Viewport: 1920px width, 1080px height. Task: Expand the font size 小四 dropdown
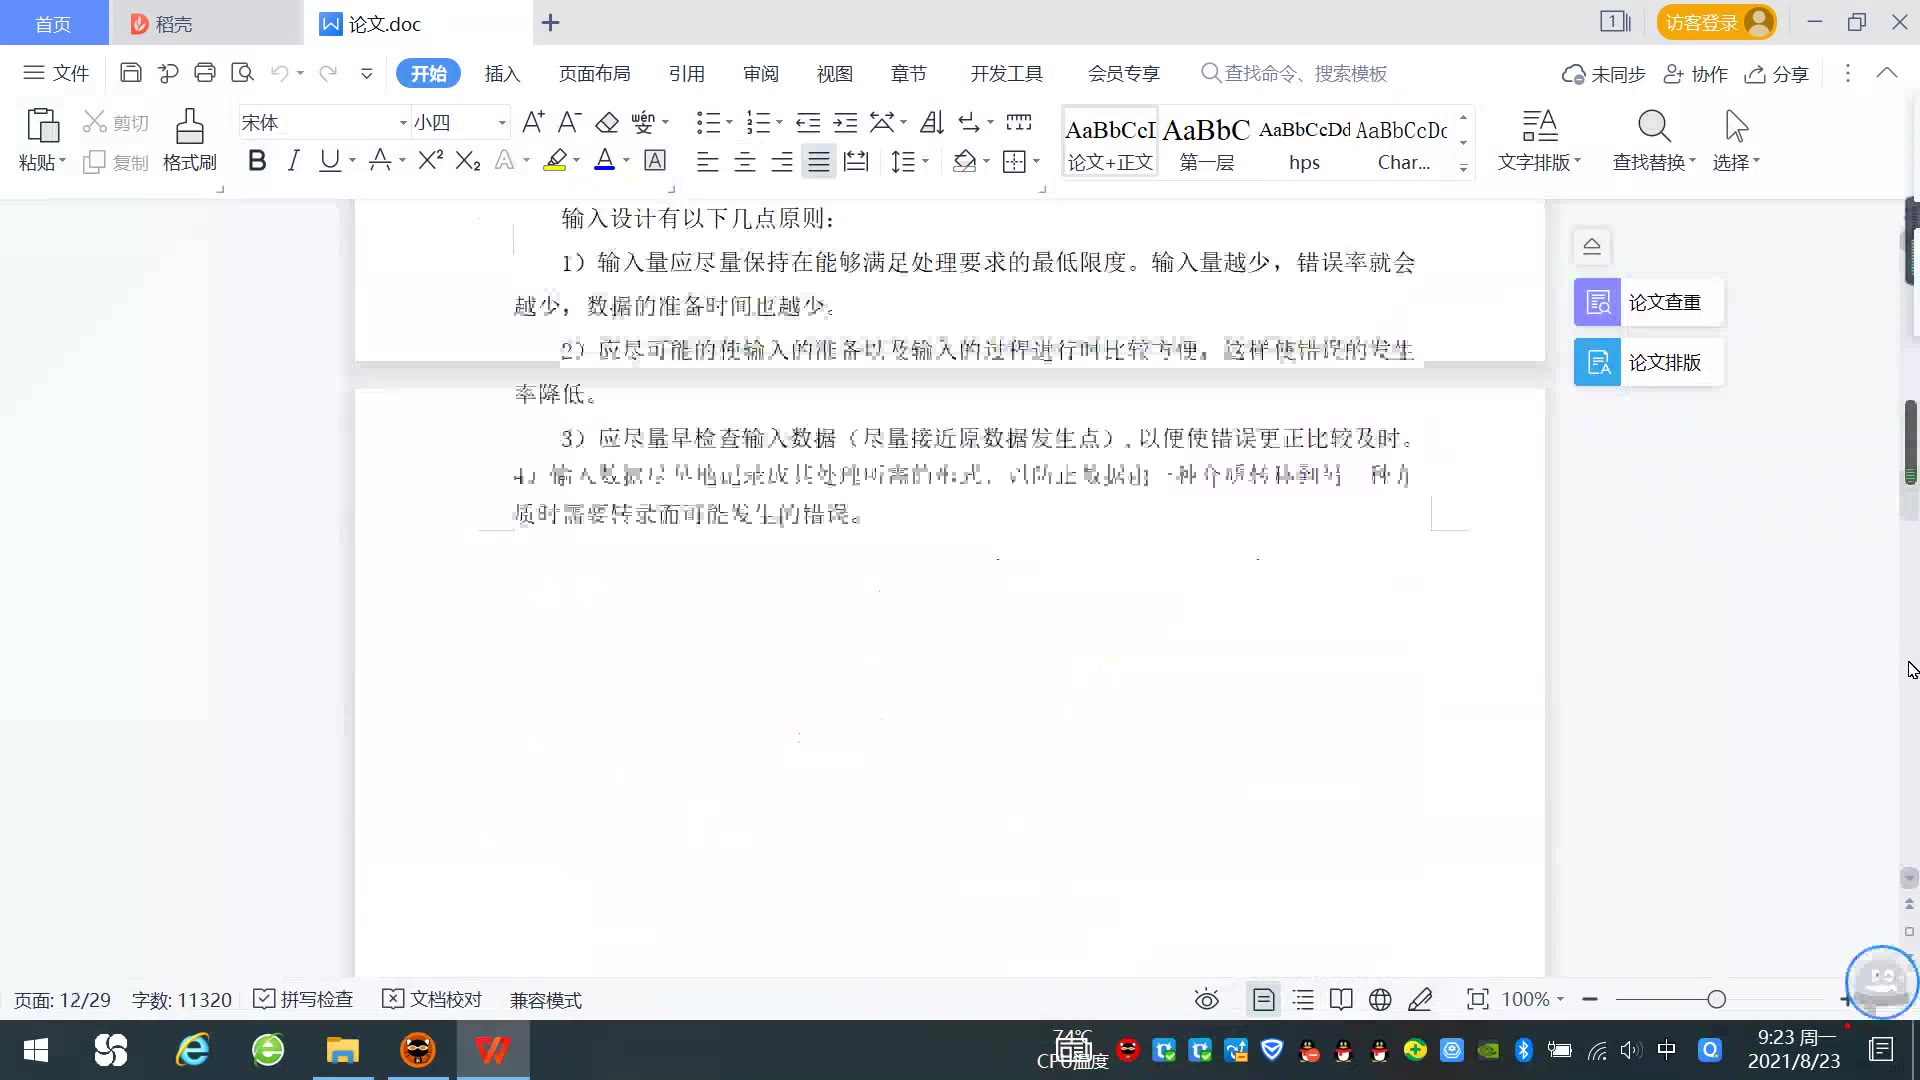point(502,123)
